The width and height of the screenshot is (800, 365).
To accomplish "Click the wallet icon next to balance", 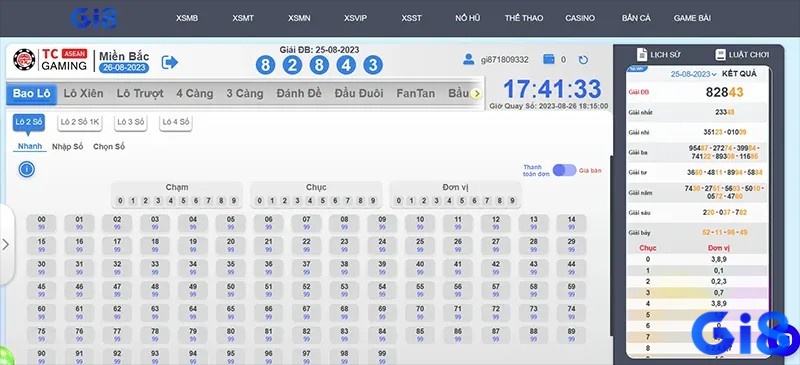I will (x=549, y=59).
